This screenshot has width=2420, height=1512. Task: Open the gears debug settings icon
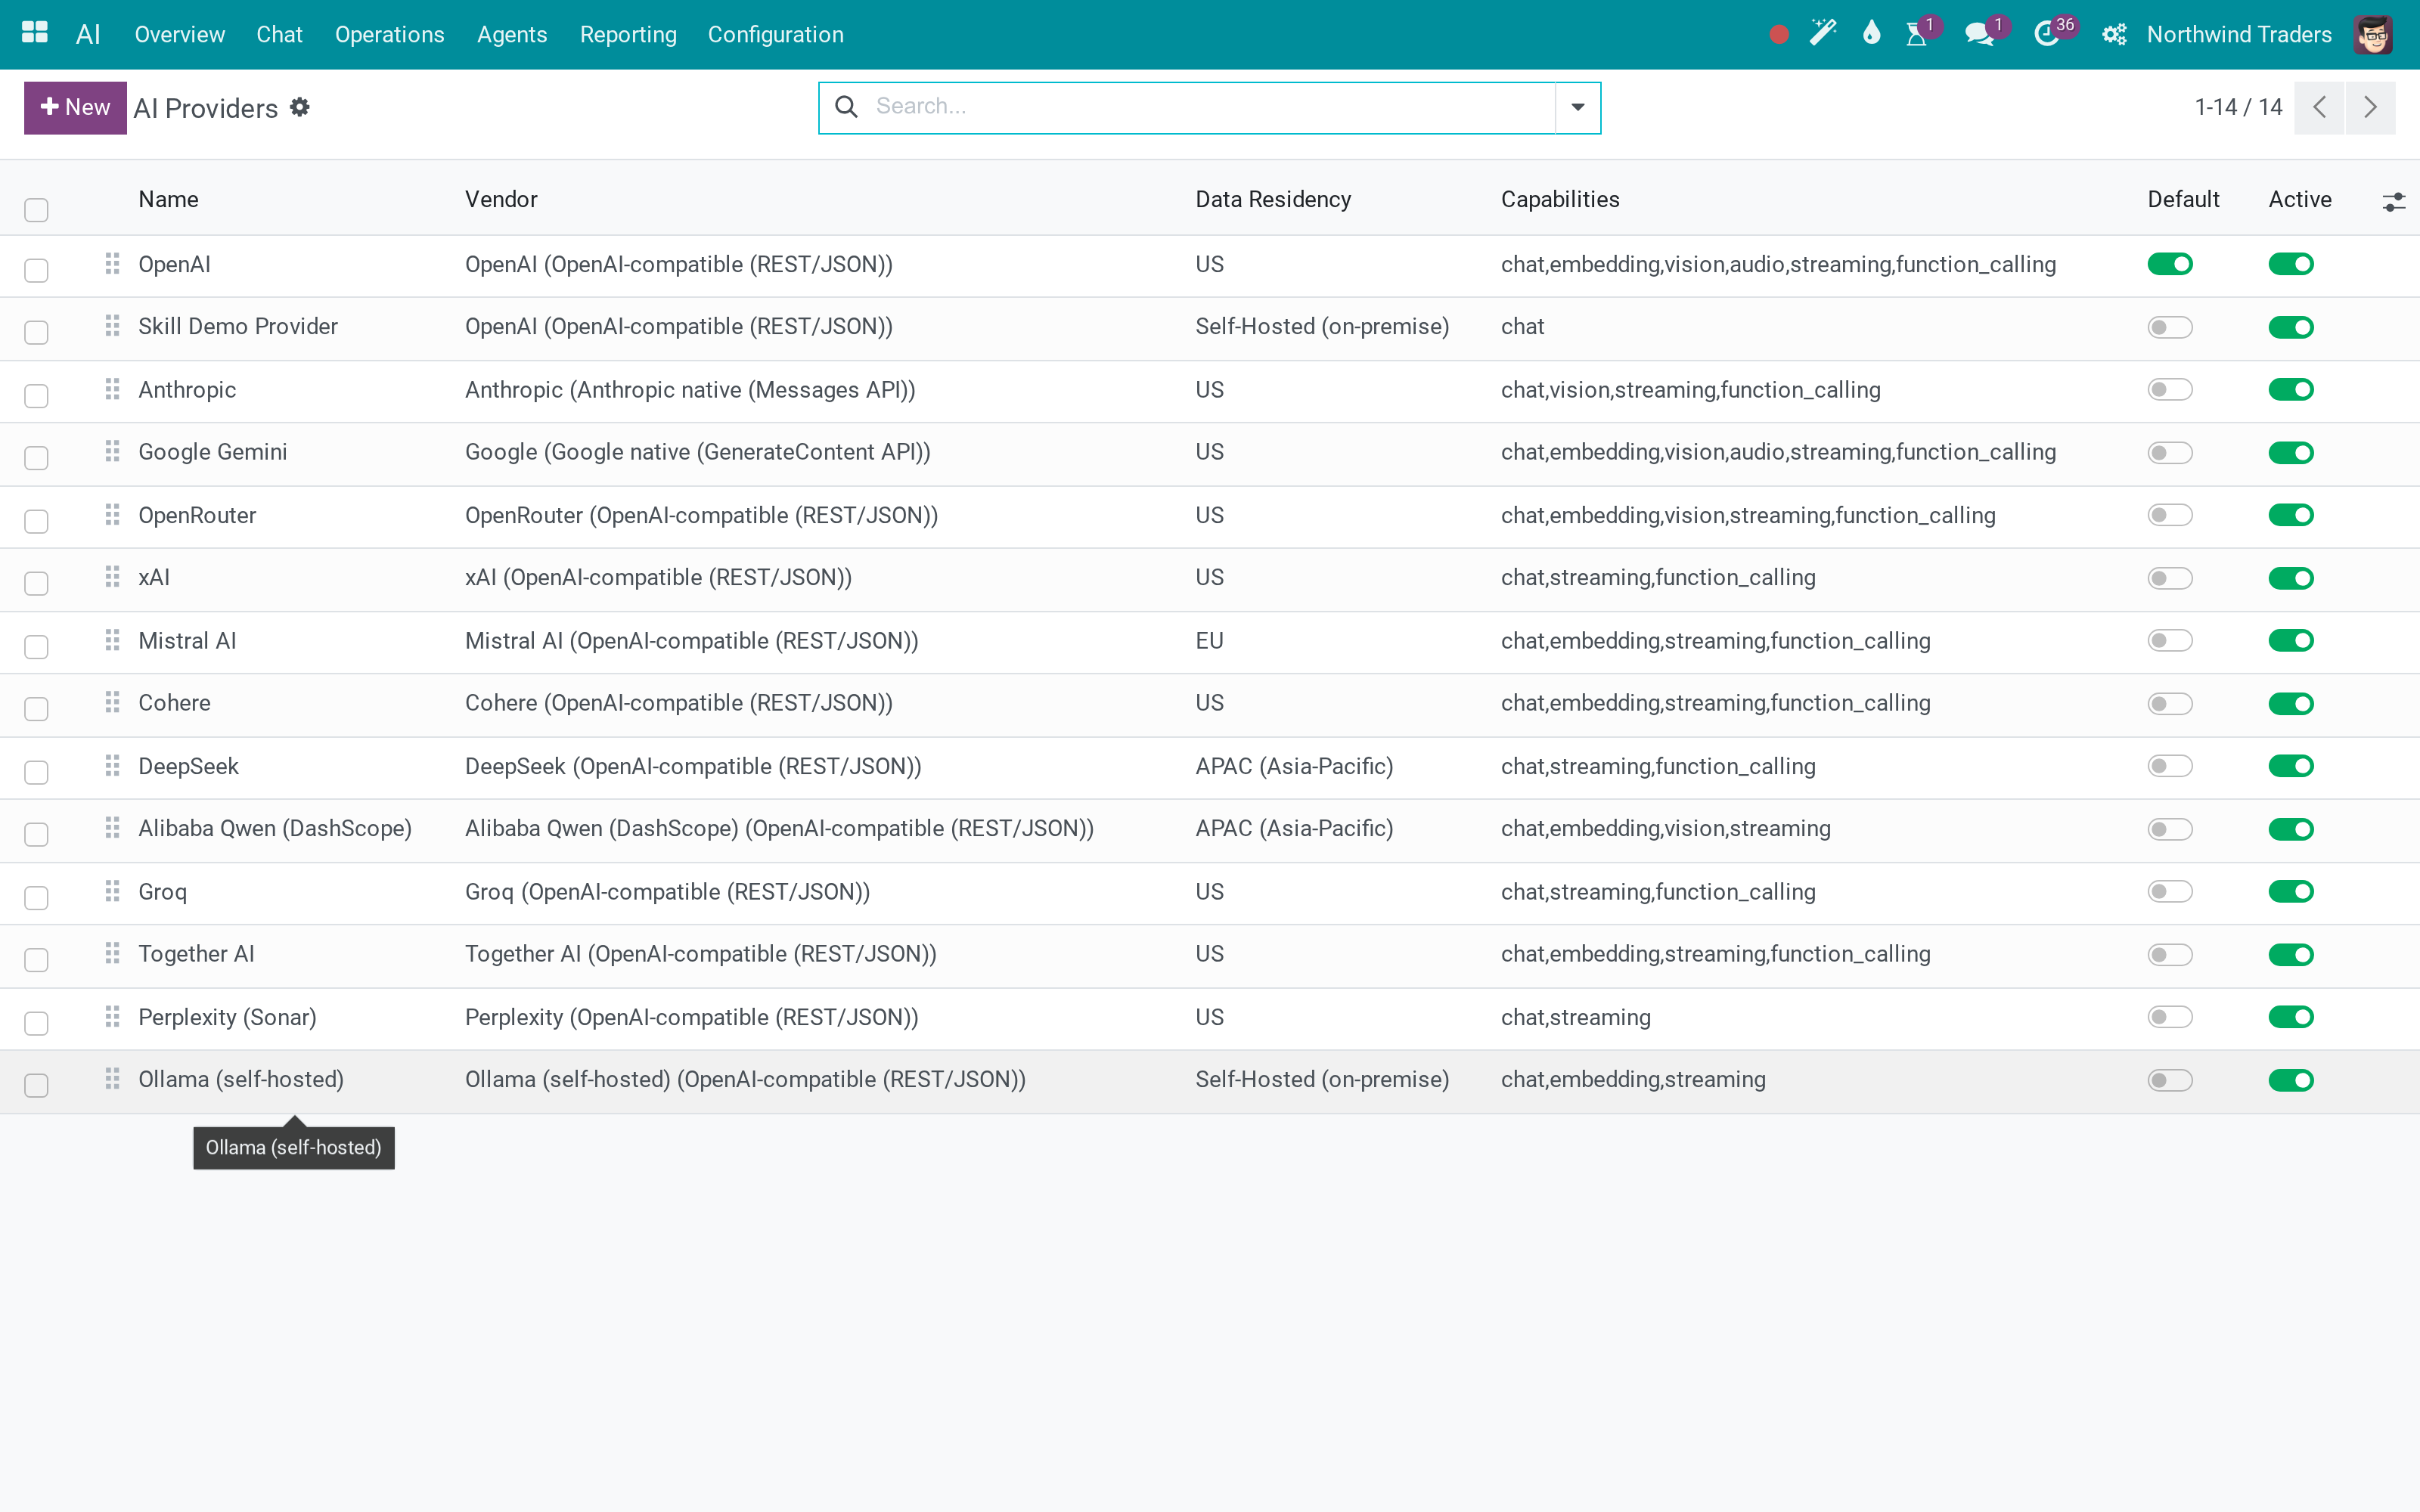click(x=2114, y=35)
